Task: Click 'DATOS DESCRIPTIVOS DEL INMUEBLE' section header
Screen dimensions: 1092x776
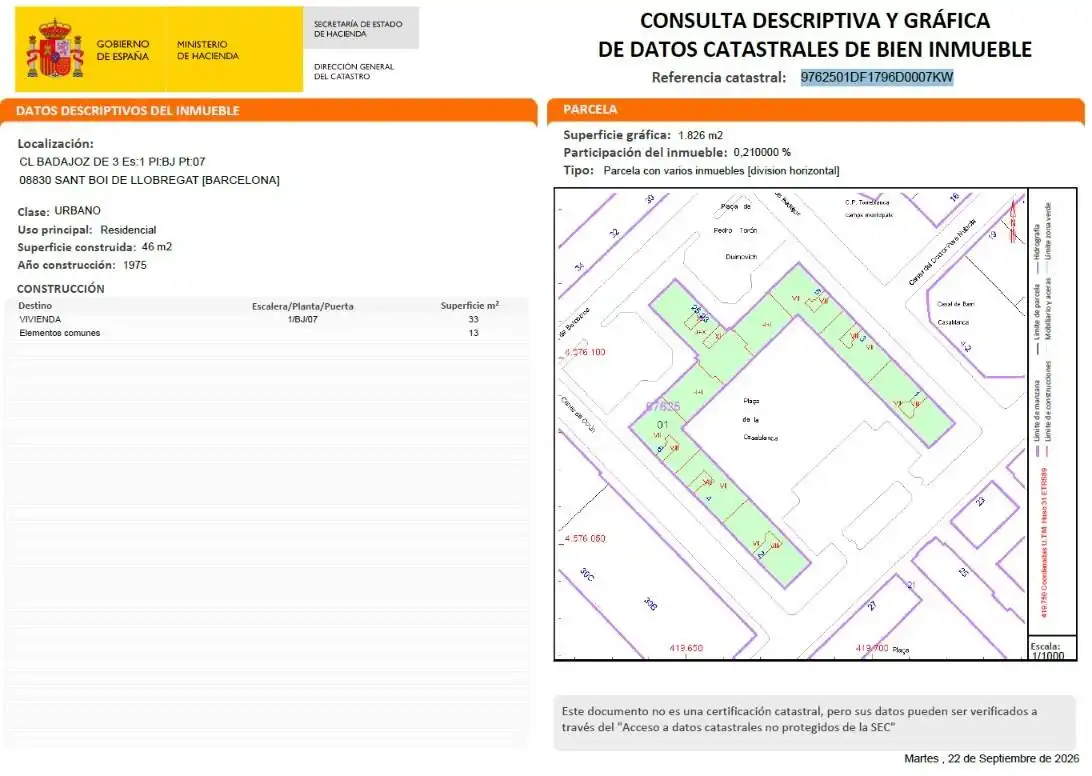Action: 127,111
